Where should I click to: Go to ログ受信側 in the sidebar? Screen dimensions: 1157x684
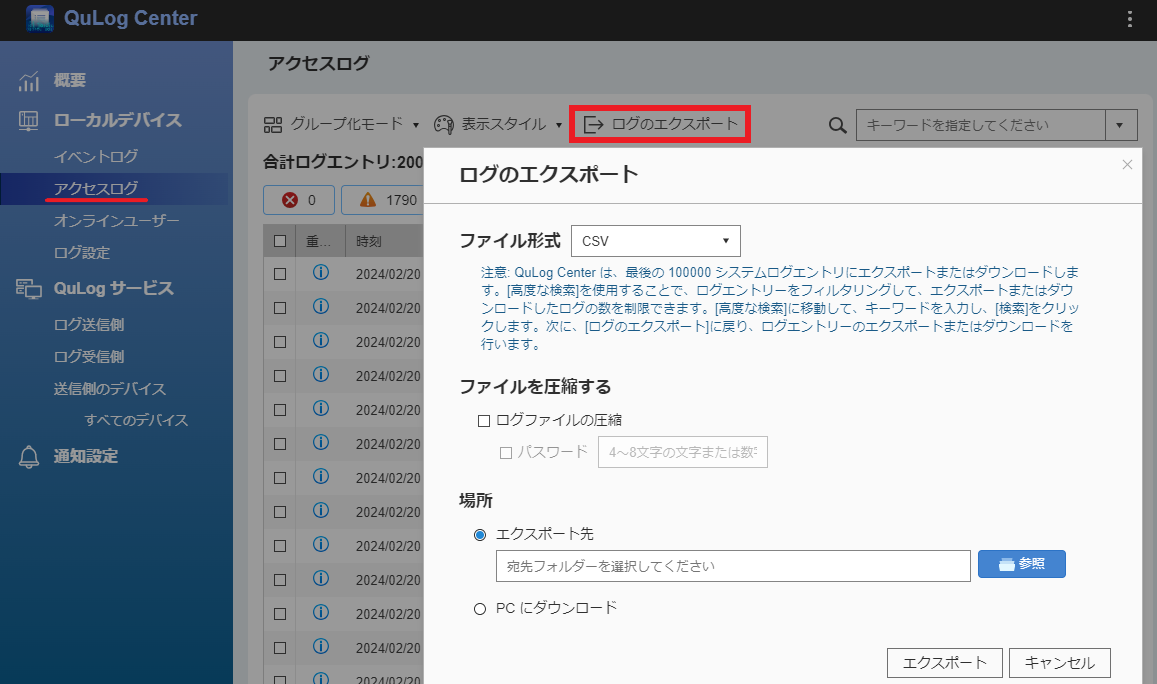(89, 357)
